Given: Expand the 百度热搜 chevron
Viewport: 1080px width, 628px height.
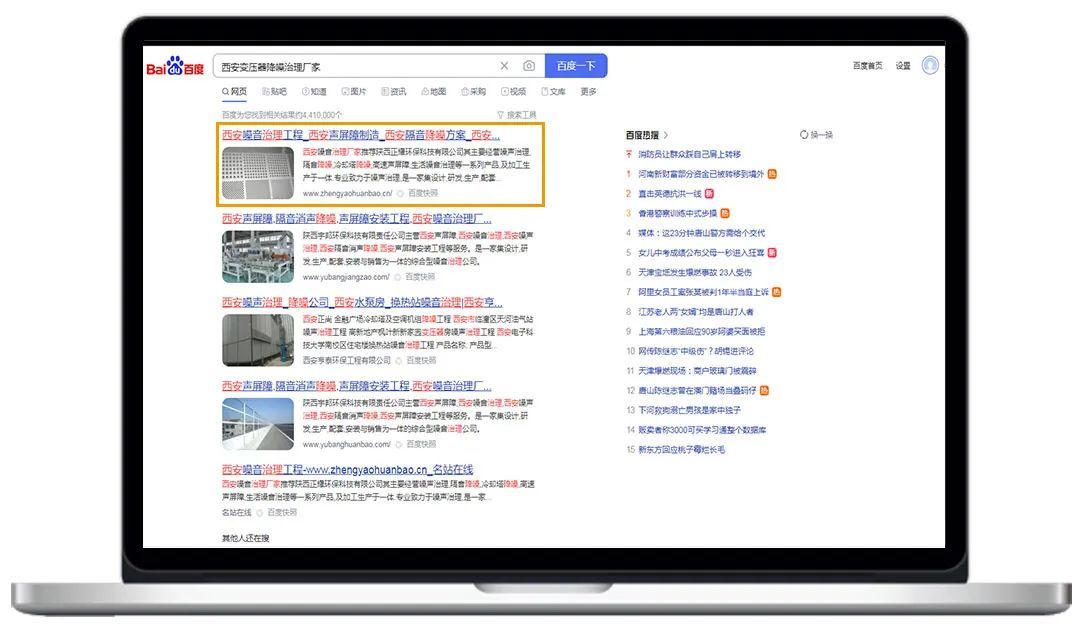Looking at the screenshot, I should [666, 135].
